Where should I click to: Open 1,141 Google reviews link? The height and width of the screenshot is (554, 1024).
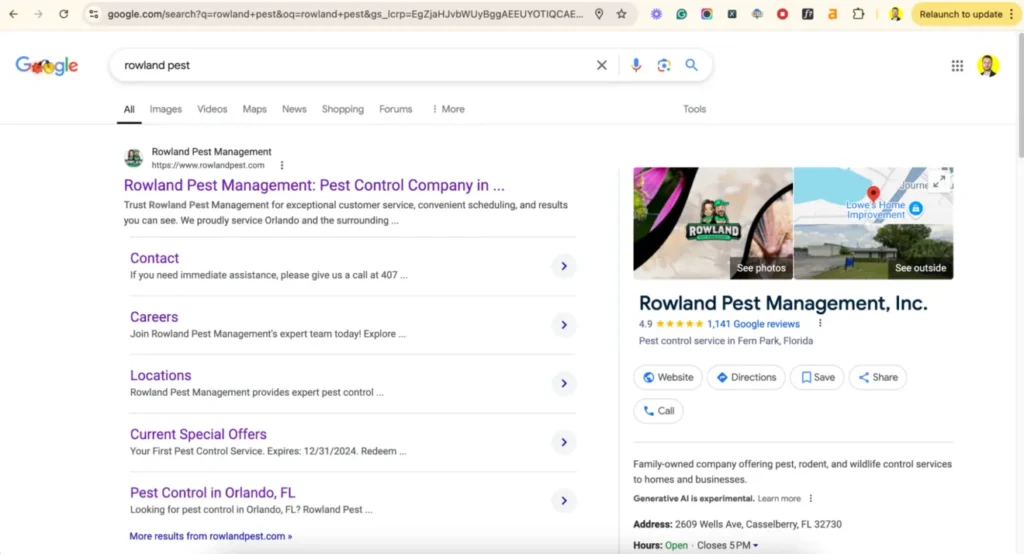753,324
